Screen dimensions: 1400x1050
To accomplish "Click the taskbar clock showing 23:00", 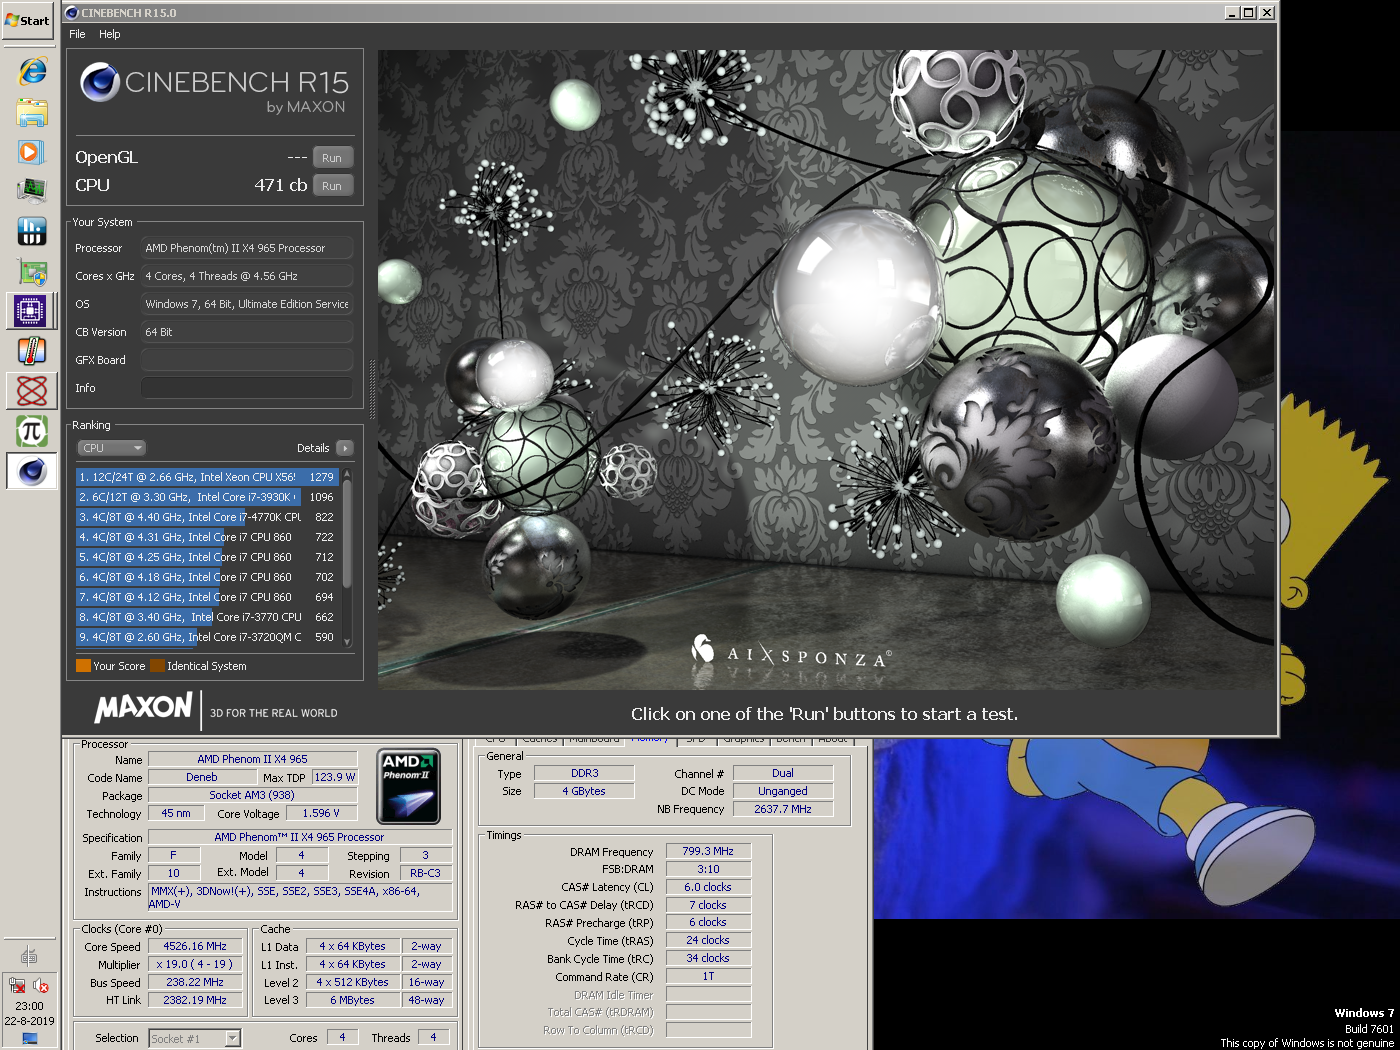I will click(29, 1006).
